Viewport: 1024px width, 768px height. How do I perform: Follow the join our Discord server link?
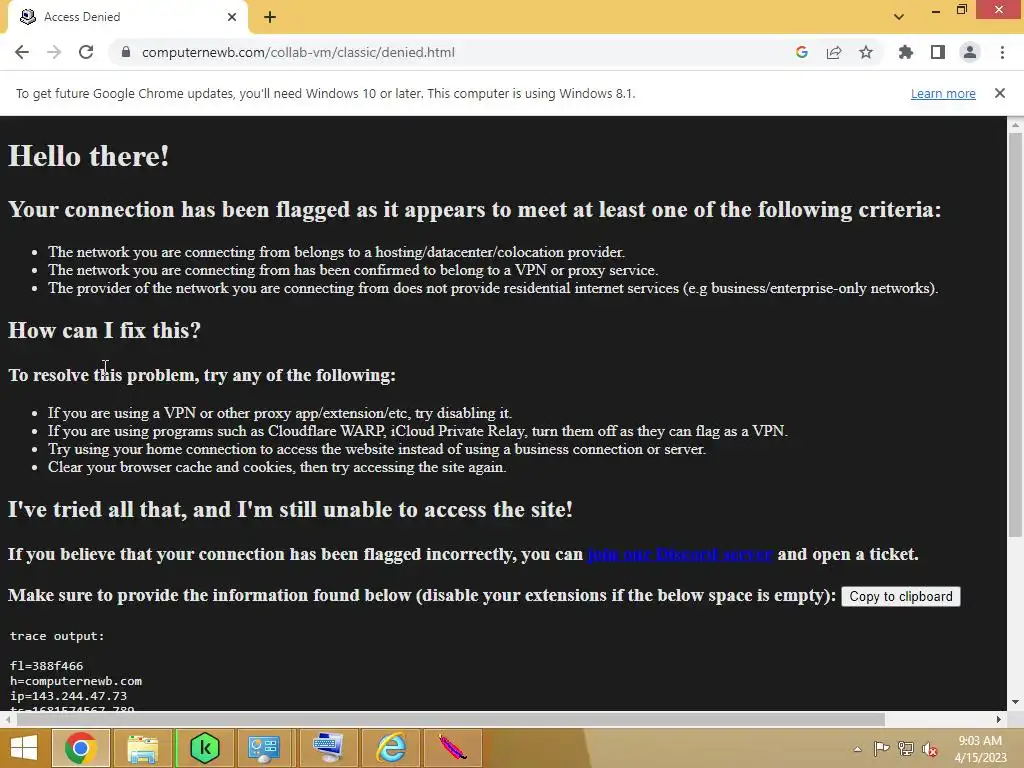point(680,554)
